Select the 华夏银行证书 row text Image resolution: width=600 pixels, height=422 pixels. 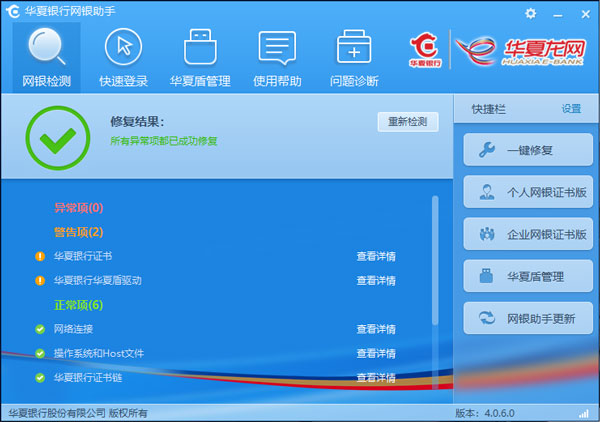83,256
